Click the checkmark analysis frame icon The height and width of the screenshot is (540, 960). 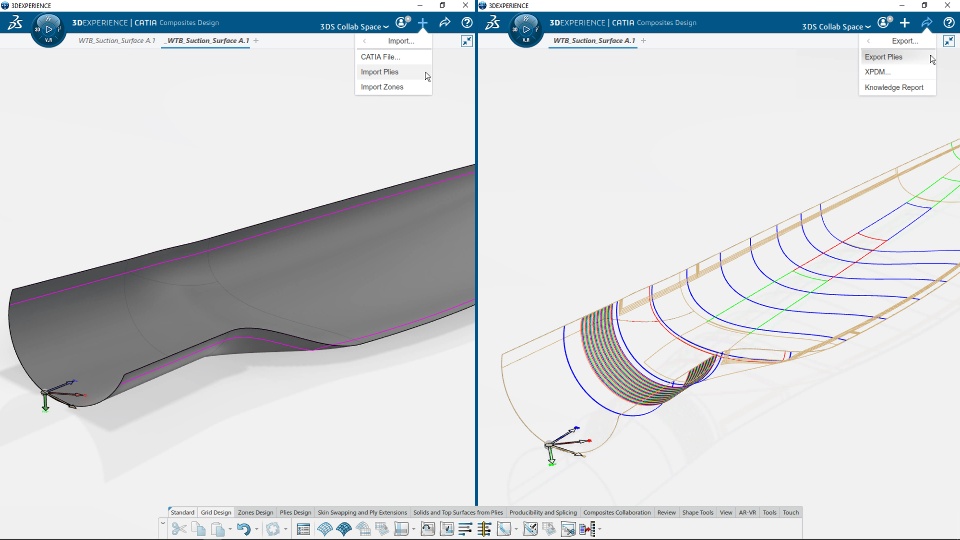pyautogui.click(x=531, y=528)
